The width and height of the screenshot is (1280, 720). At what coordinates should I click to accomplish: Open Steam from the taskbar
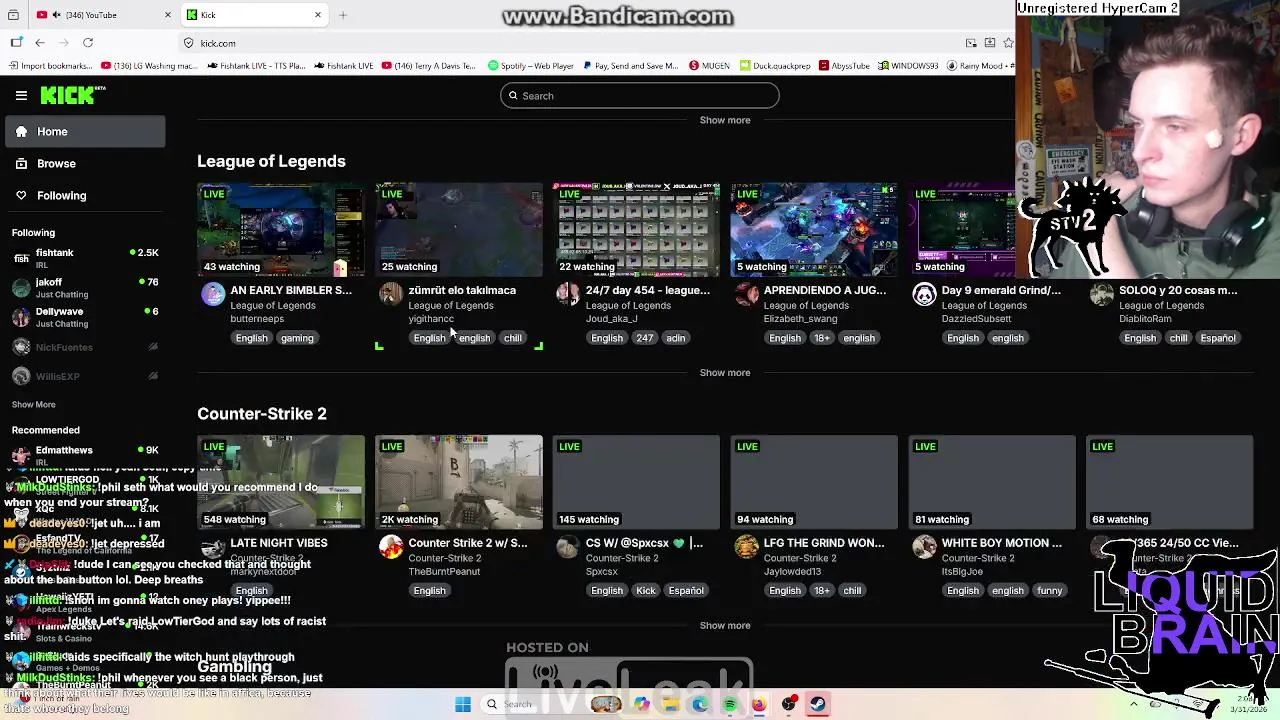tap(818, 704)
